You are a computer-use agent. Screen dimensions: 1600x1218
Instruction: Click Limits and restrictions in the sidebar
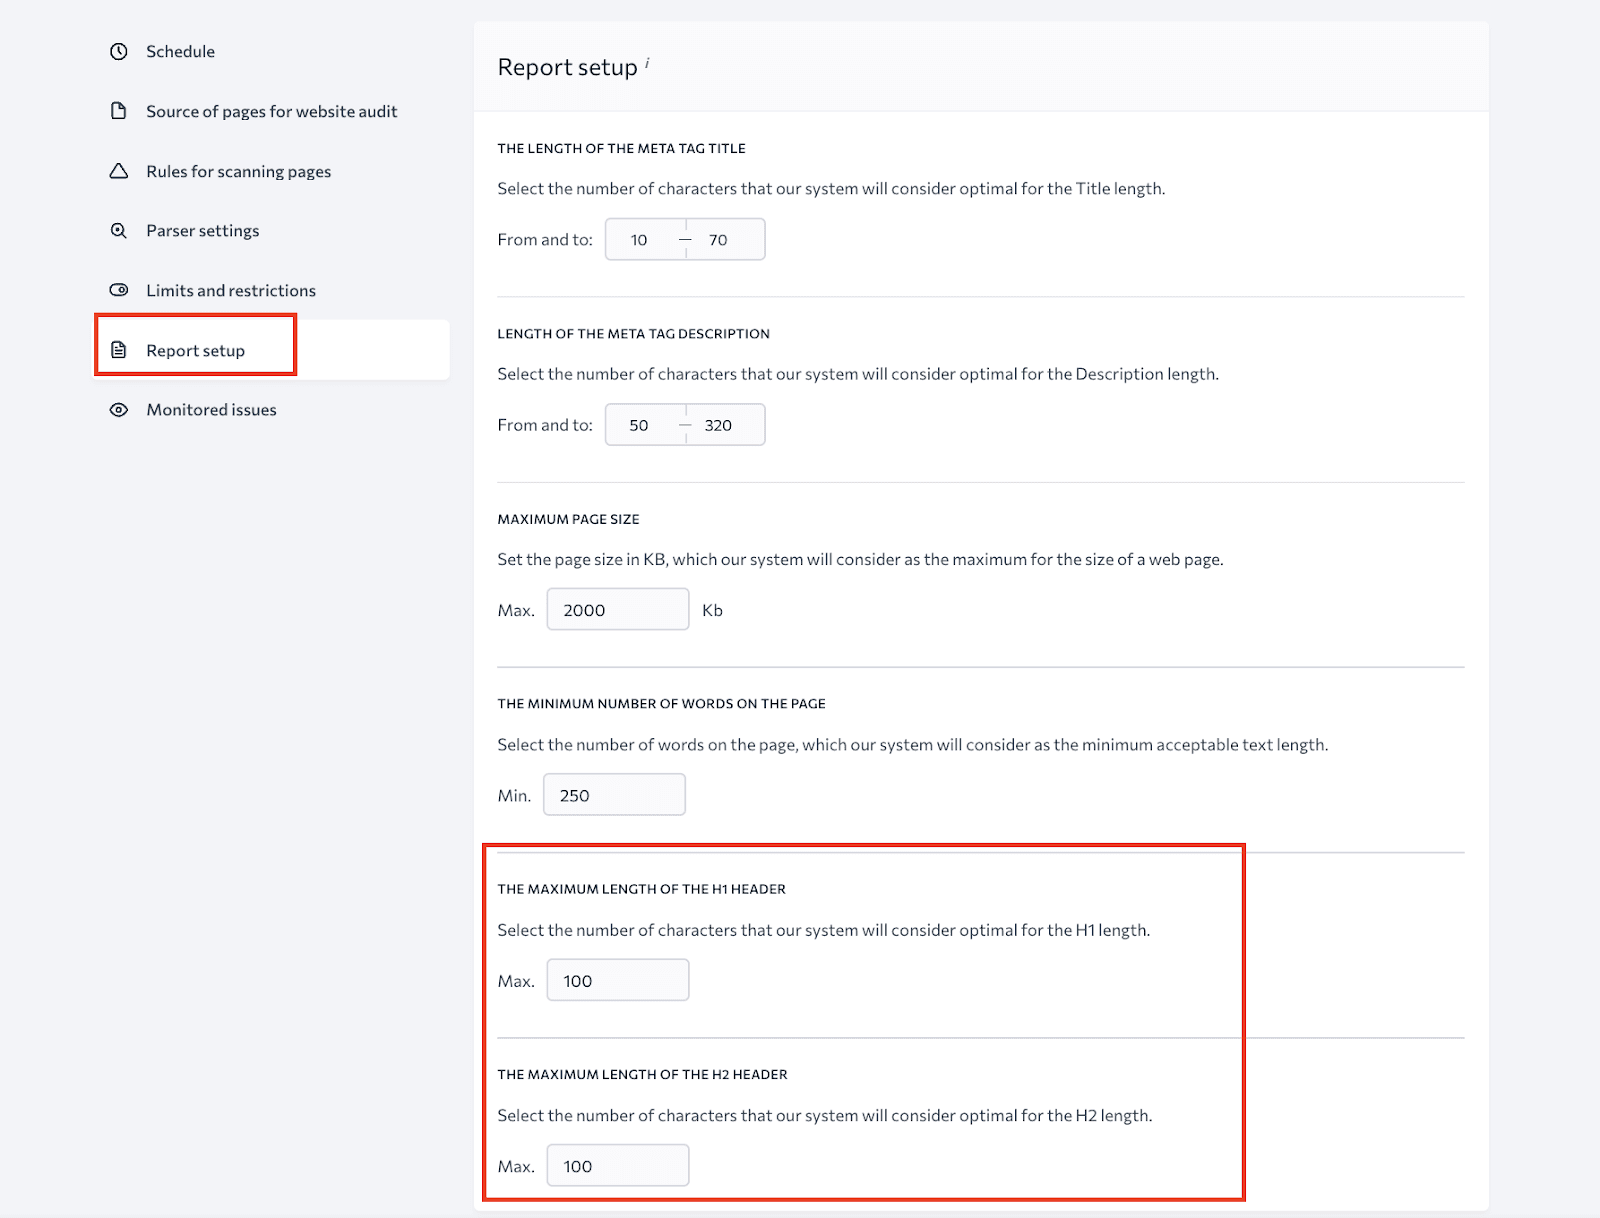pyautogui.click(x=231, y=290)
